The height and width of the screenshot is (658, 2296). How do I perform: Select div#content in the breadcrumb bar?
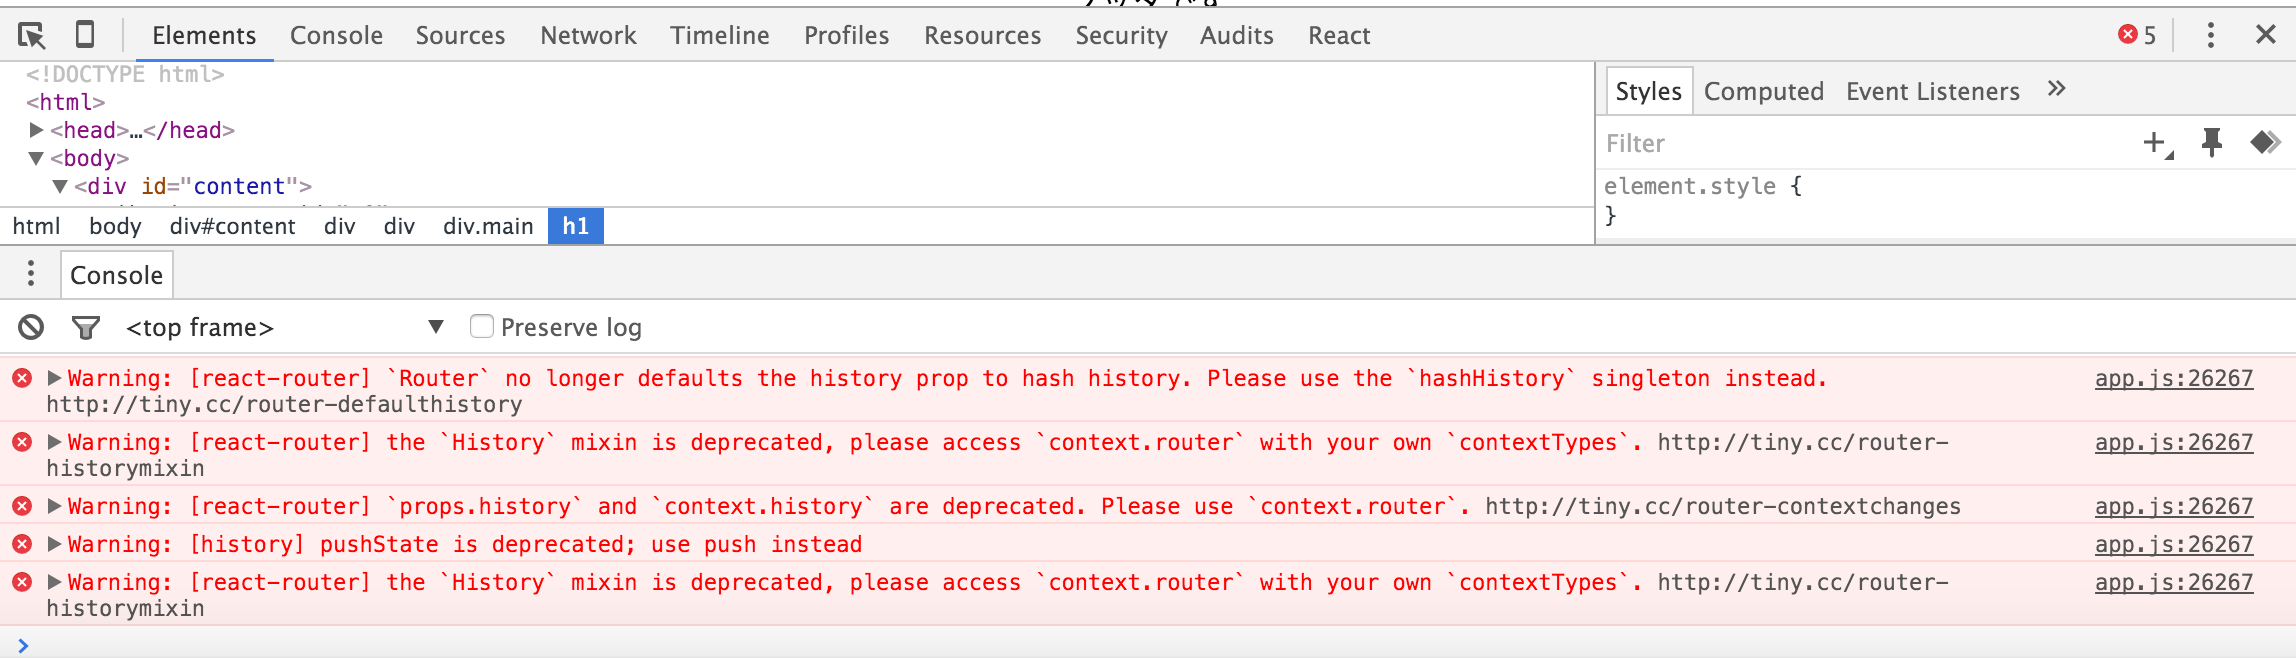(232, 226)
